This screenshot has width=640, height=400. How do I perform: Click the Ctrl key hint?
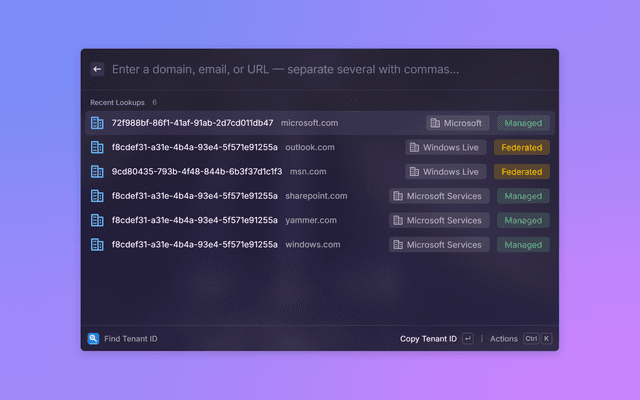(x=531, y=338)
